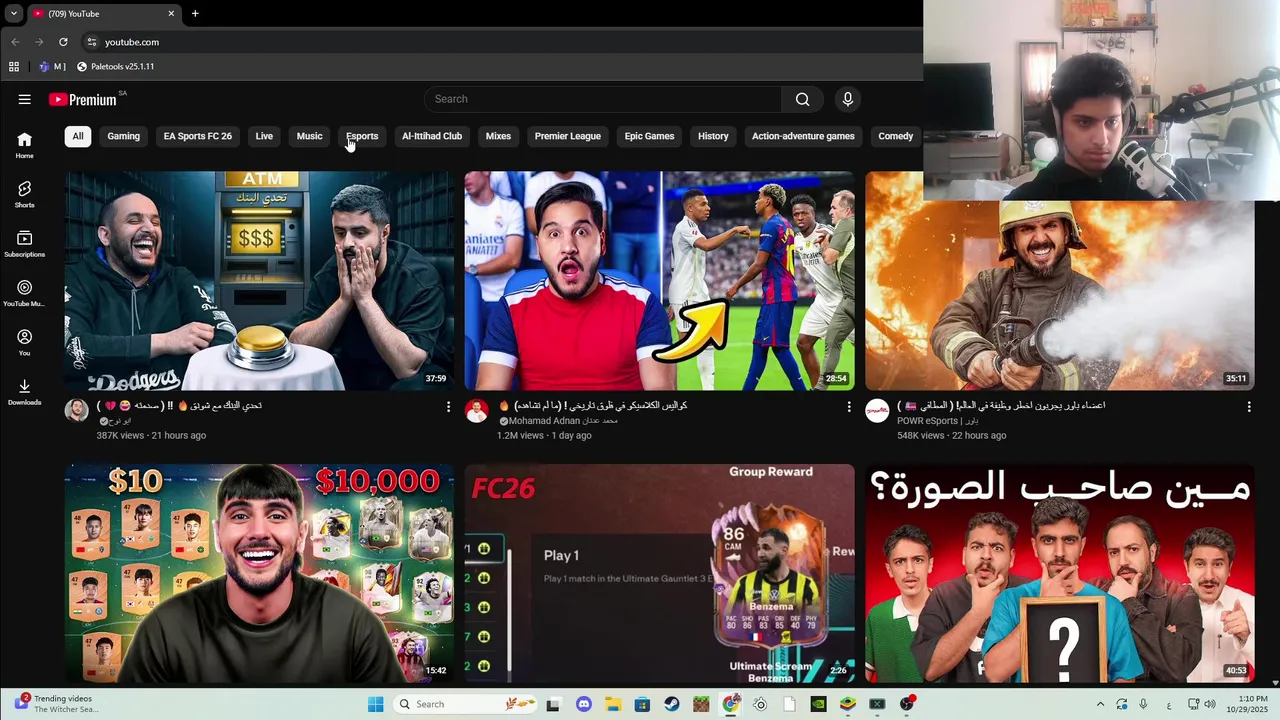Open Subscriptions in the sidebar
This screenshot has width=1280, height=720.
point(24,244)
